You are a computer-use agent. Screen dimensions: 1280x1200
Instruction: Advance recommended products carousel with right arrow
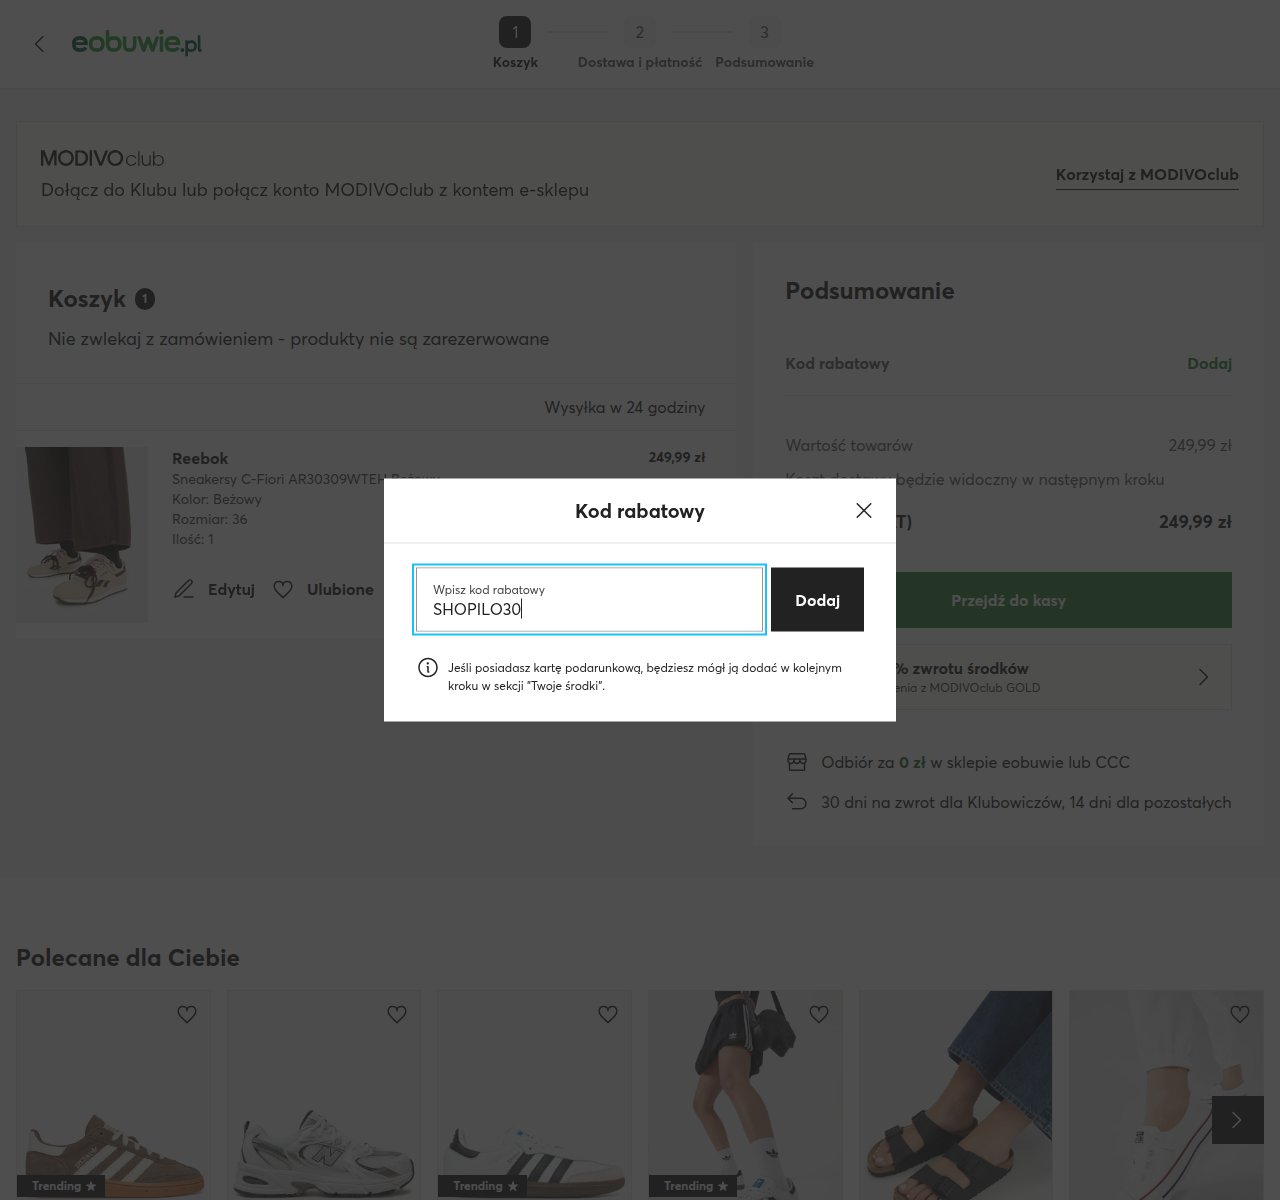[x=1238, y=1120]
